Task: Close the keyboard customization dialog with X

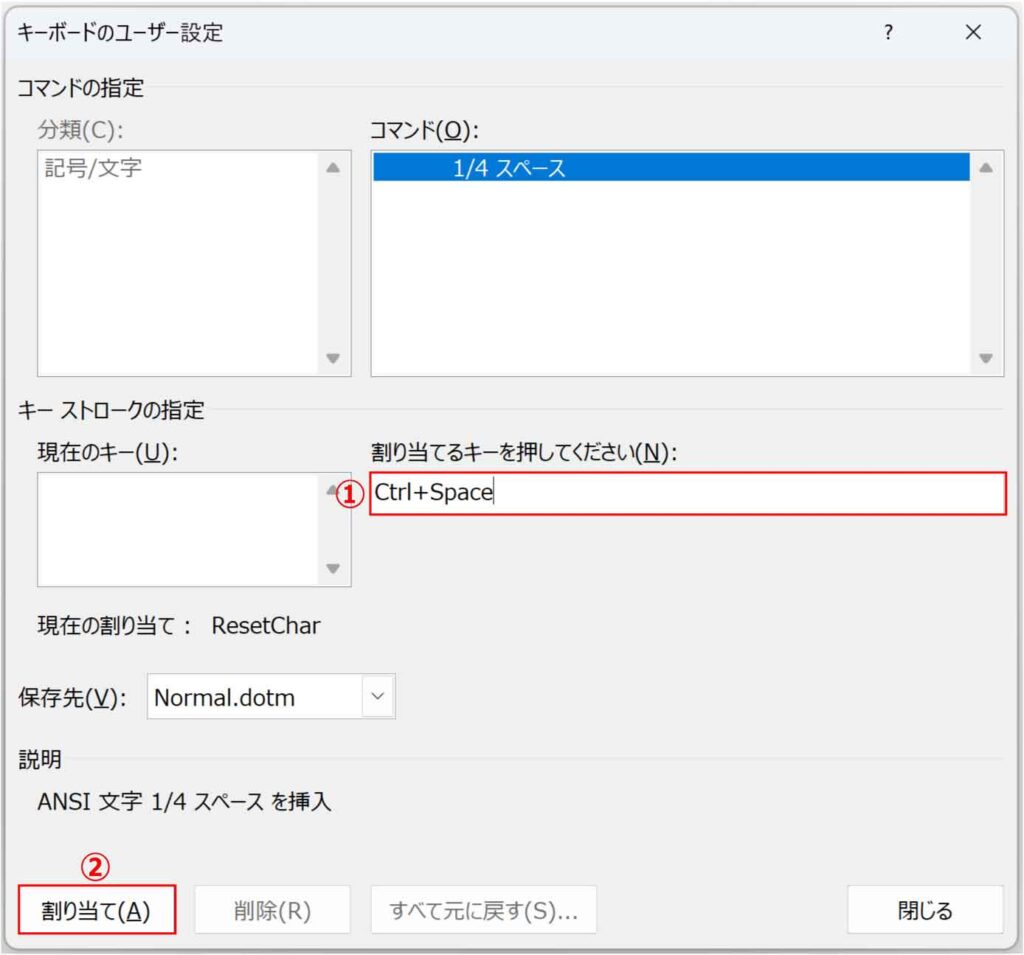Action: (973, 32)
